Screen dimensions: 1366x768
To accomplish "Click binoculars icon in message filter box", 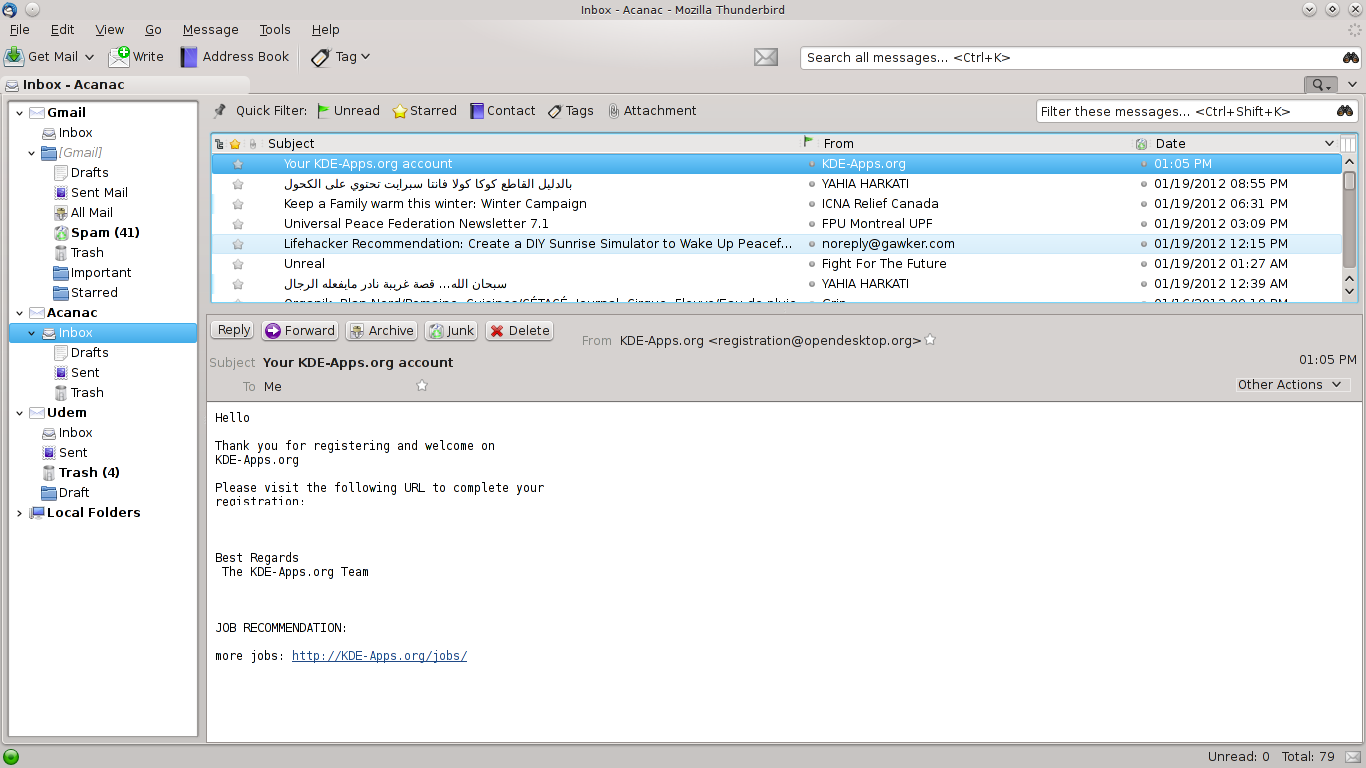I will 1345,111.
